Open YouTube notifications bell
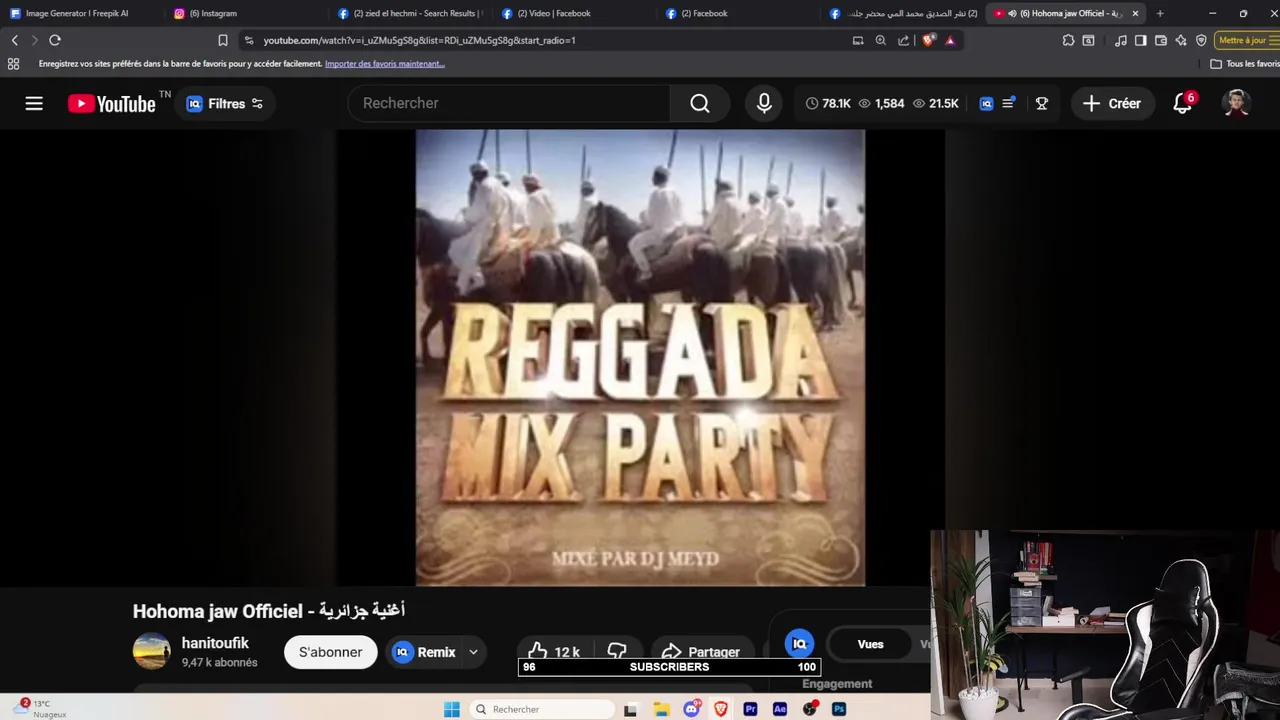Image resolution: width=1280 pixels, height=720 pixels. tap(1183, 103)
